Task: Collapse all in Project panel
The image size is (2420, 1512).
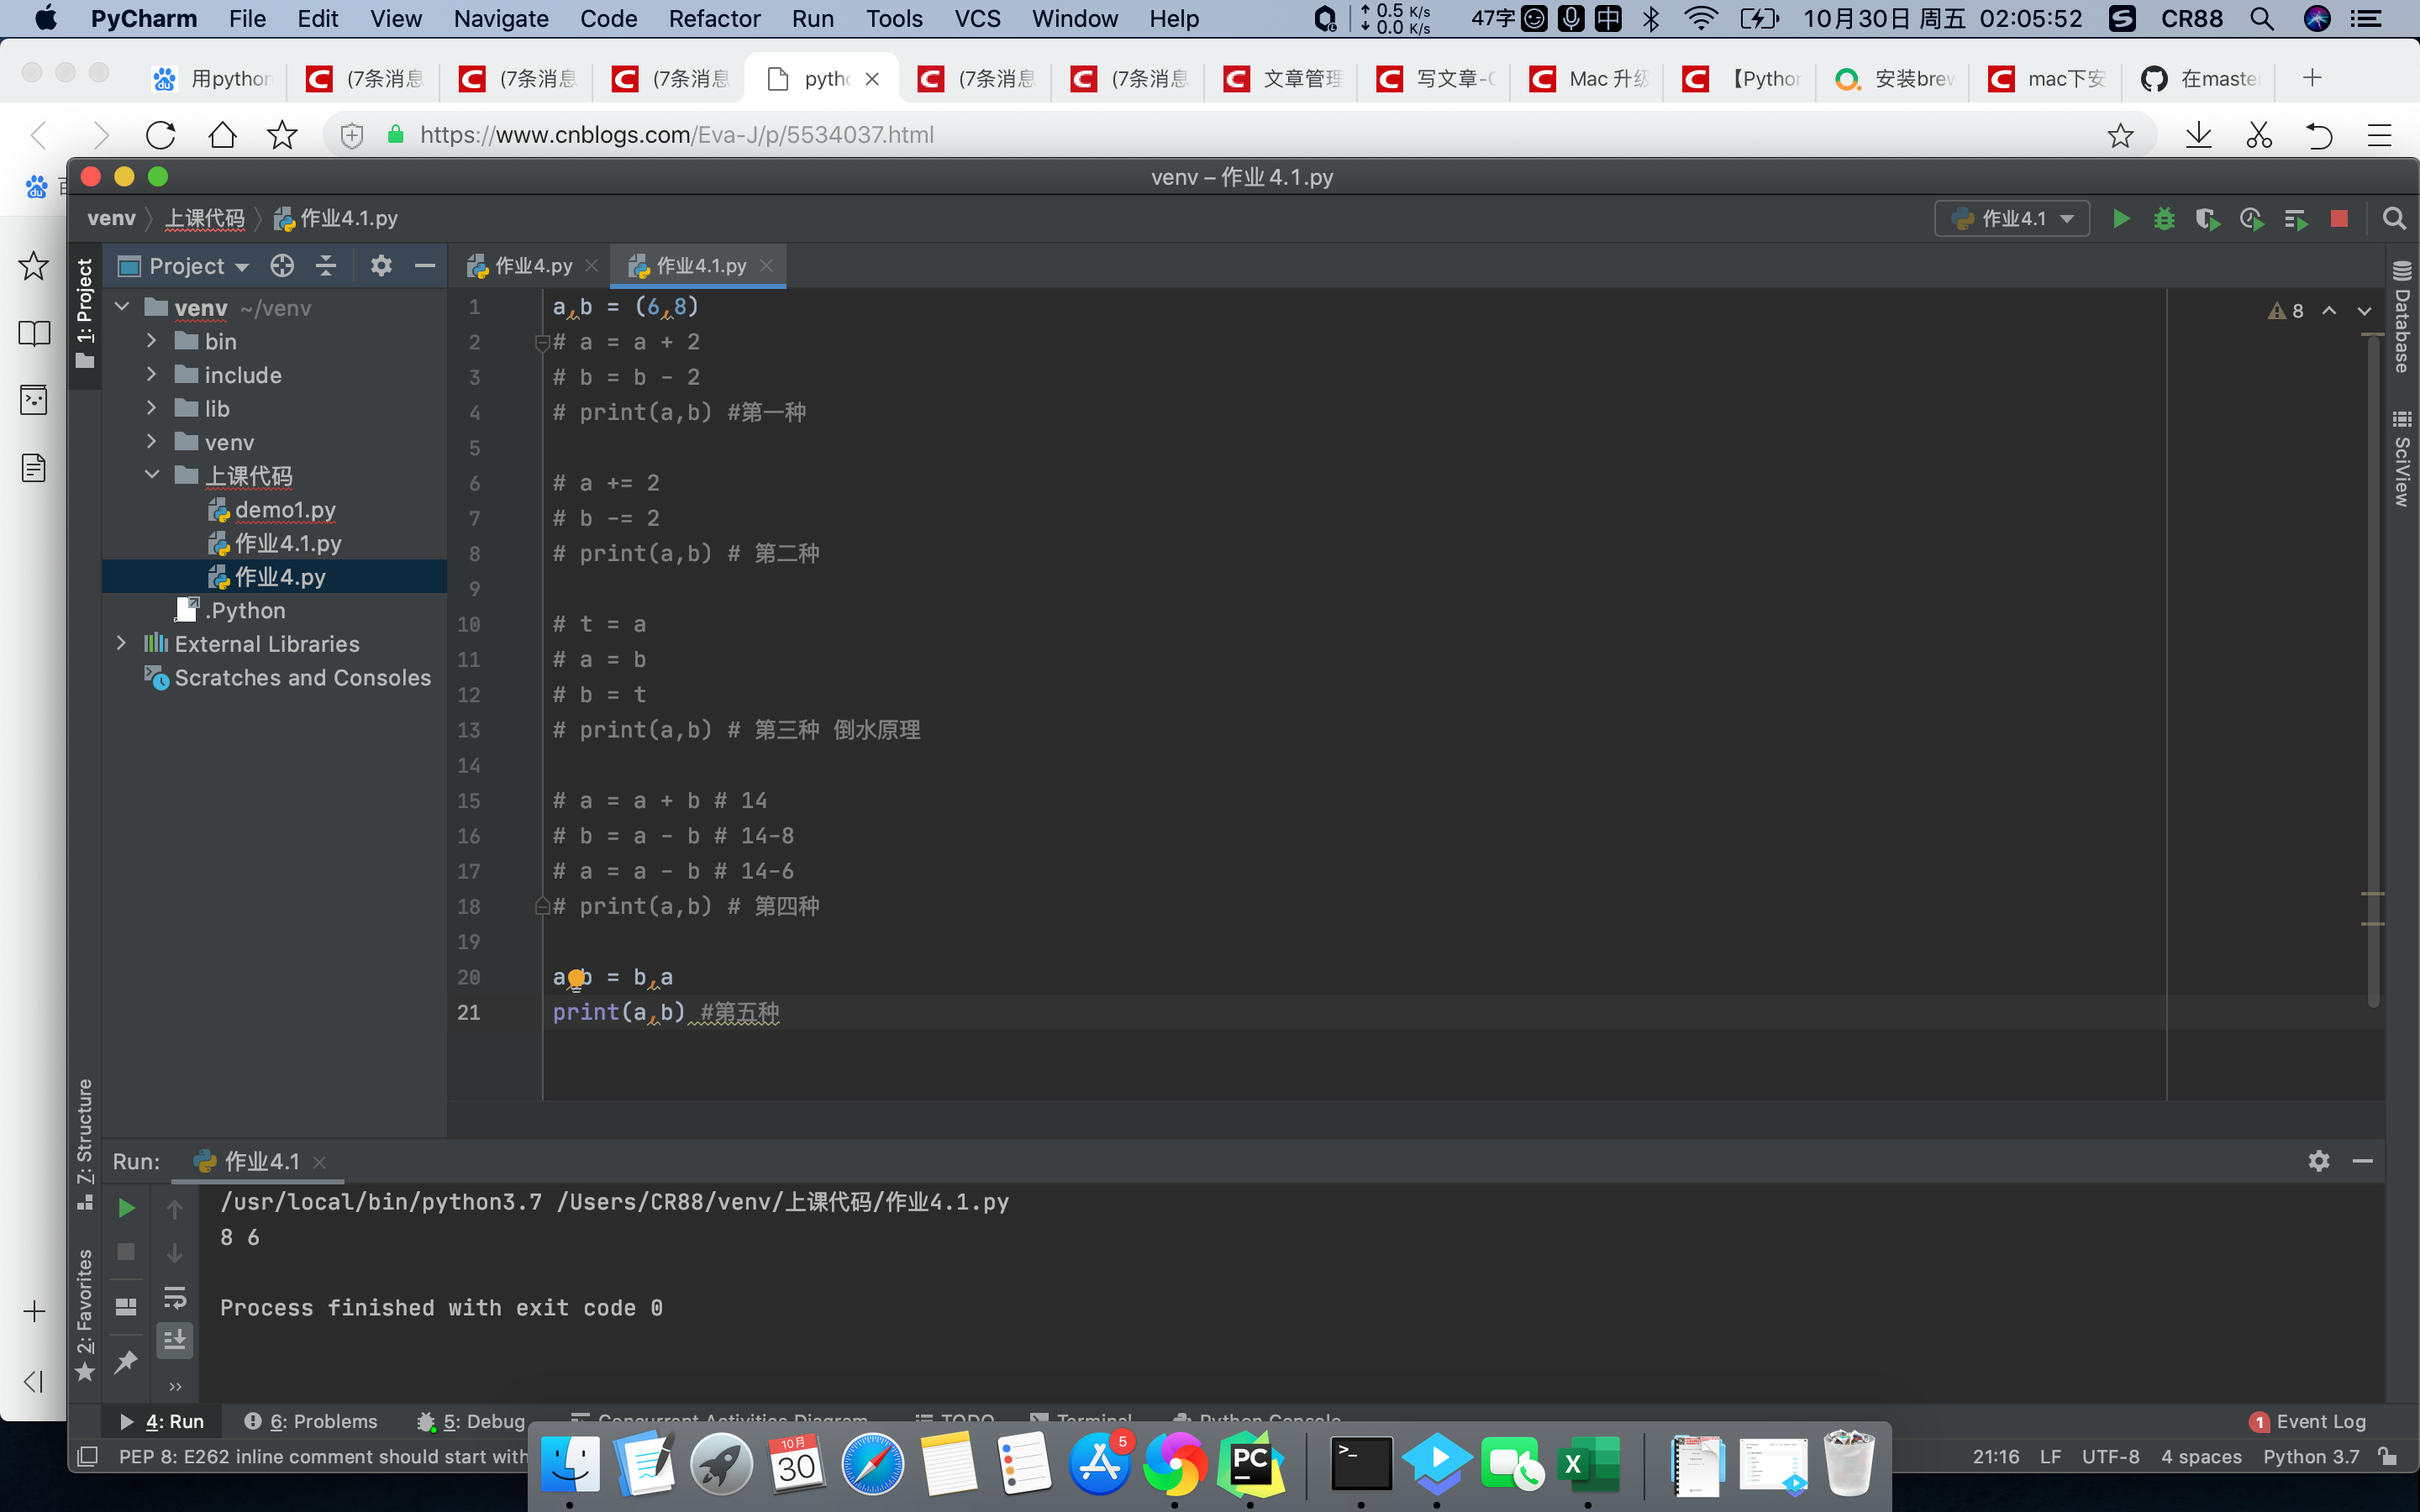Action: pos(326,266)
